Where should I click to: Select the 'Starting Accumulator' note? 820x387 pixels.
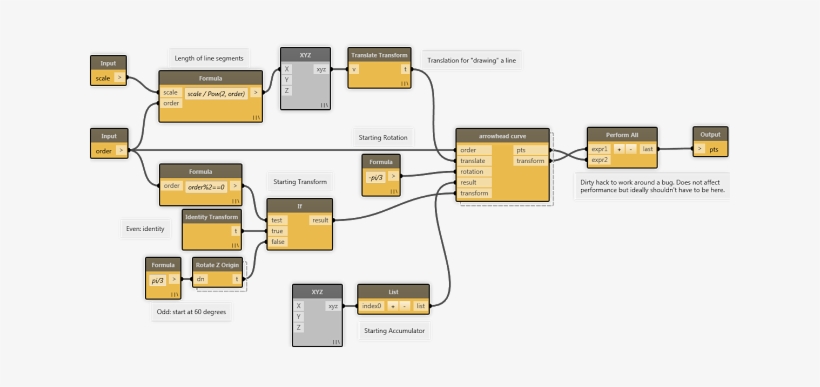pyautogui.click(x=394, y=331)
